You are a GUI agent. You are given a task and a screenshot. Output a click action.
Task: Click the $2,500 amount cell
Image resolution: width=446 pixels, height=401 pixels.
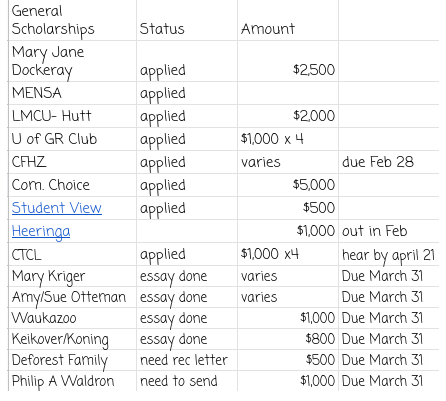(x=288, y=61)
